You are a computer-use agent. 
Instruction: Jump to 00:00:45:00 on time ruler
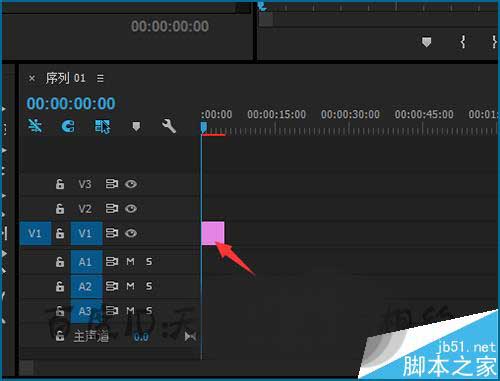click(x=424, y=114)
